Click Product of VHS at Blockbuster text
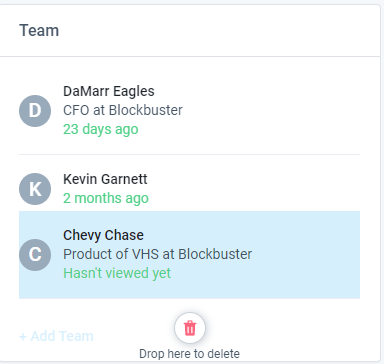This screenshot has width=384, height=364. click(157, 254)
